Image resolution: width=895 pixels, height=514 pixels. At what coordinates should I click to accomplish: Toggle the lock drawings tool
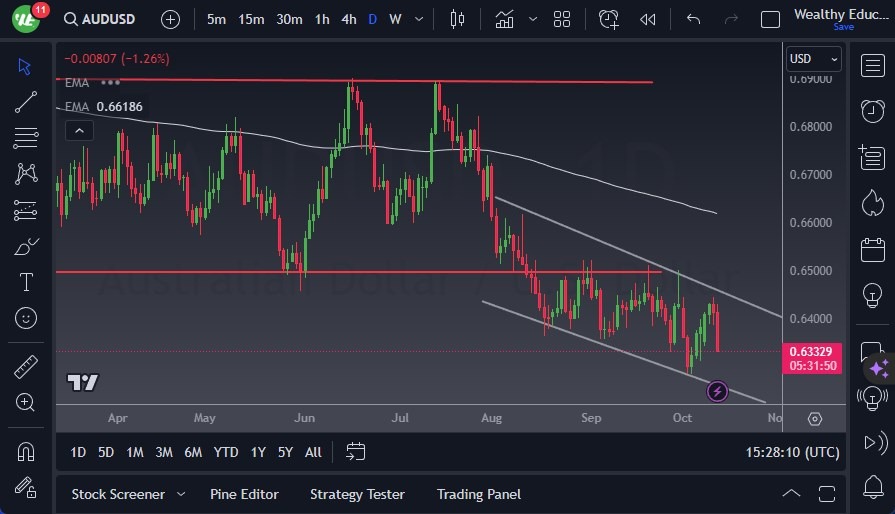coord(26,487)
